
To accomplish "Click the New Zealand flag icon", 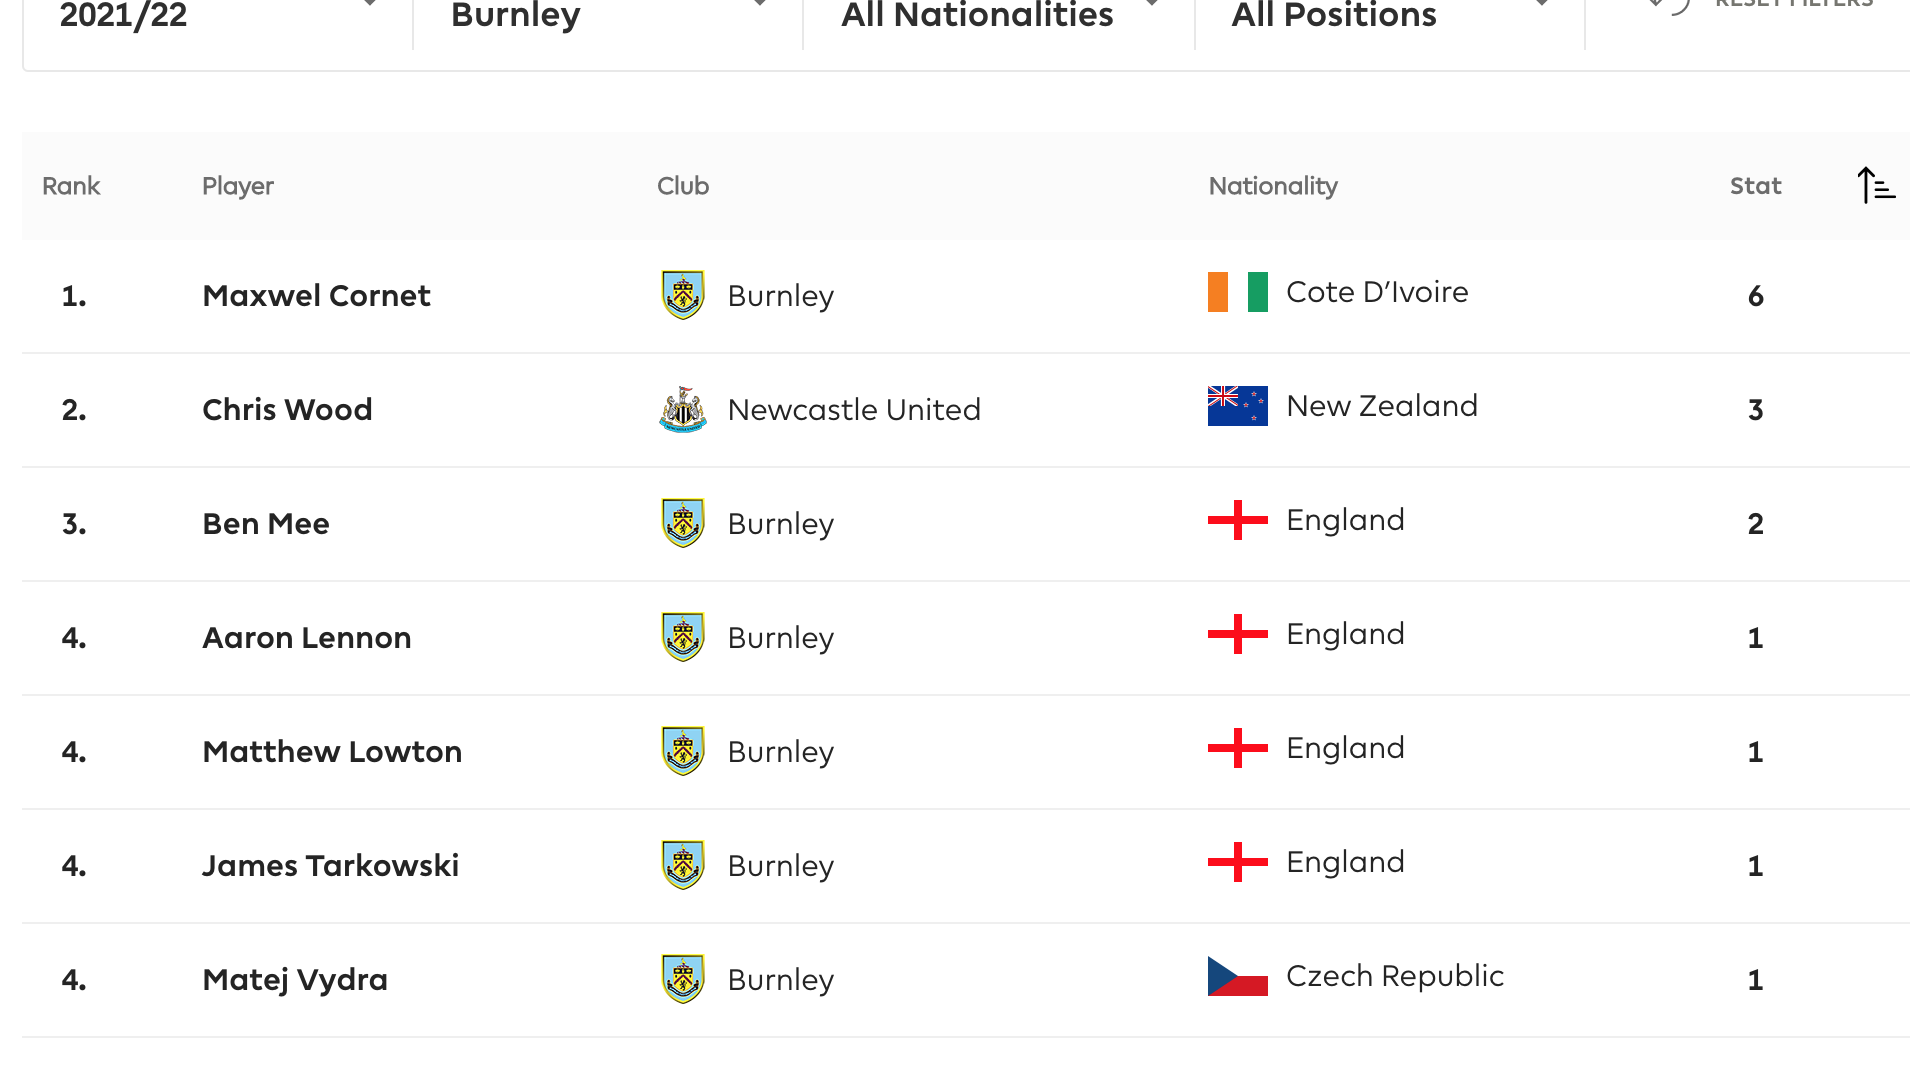I will tap(1237, 406).
